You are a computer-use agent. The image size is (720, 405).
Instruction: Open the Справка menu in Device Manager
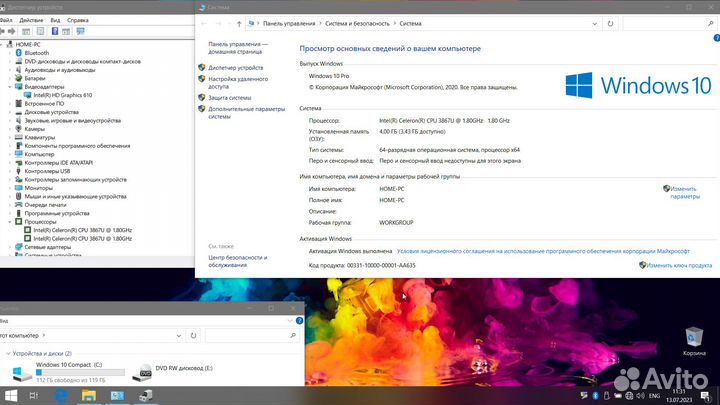click(x=78, y=20)
